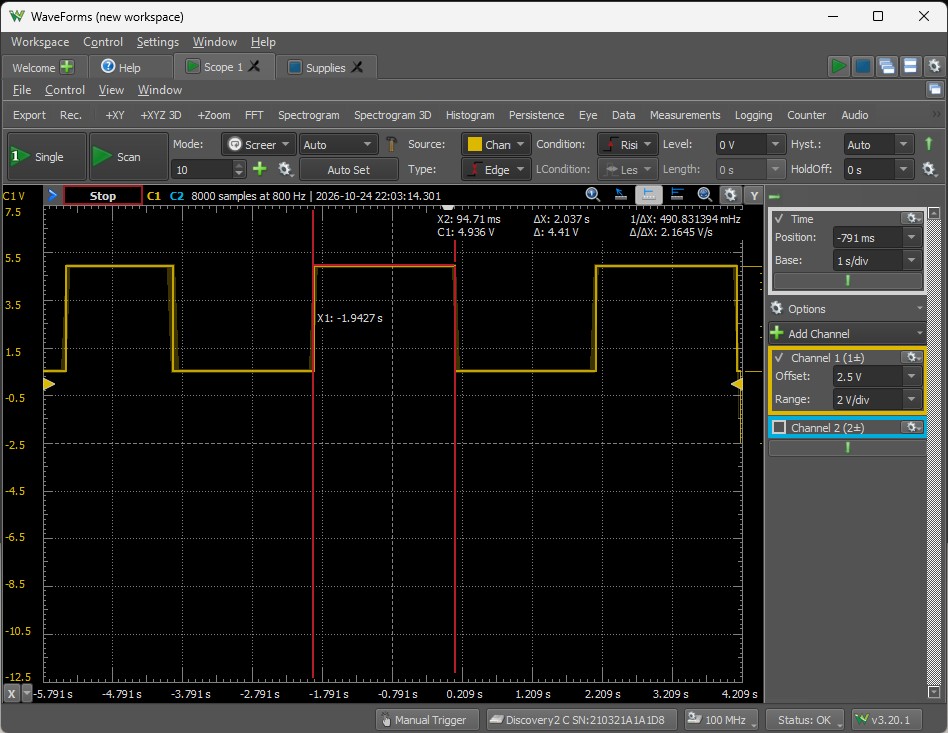
Task: Click the Y cursors lines plot icon
Action: coord(677,195)
